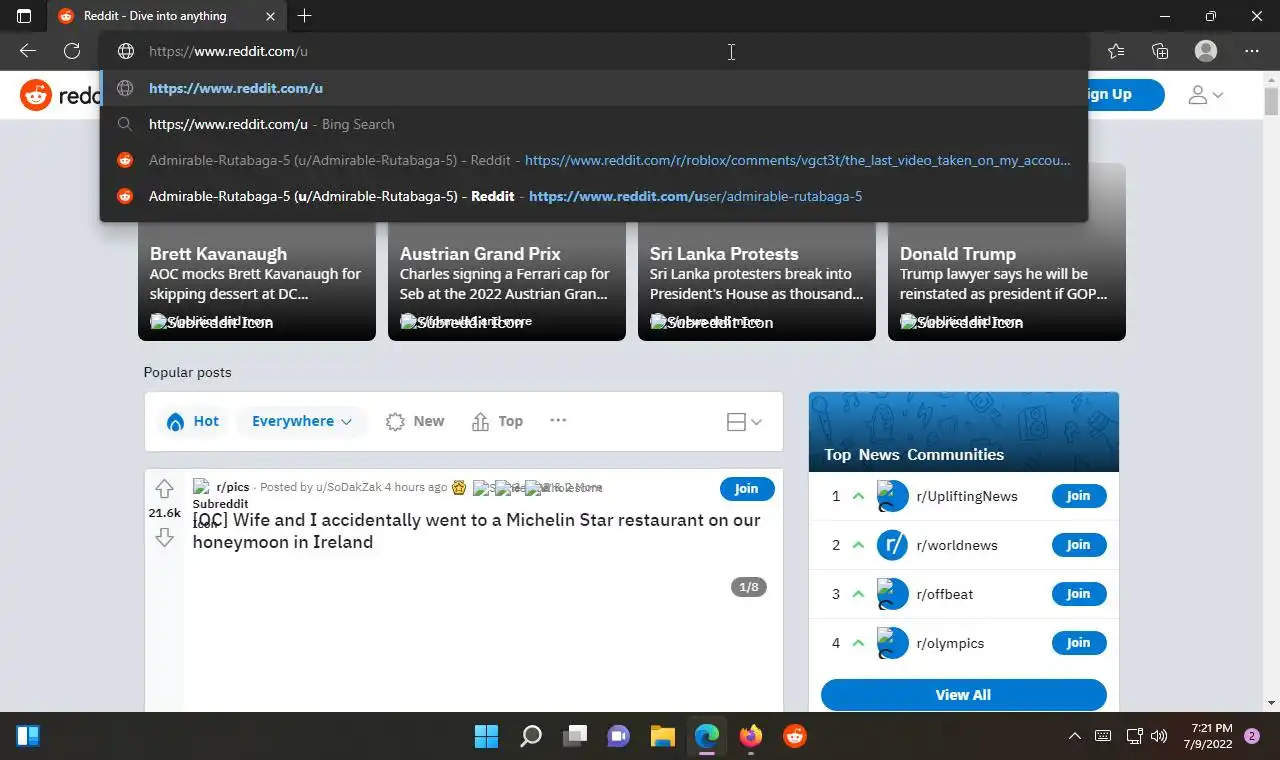Open the r/worldnews community

957,545
